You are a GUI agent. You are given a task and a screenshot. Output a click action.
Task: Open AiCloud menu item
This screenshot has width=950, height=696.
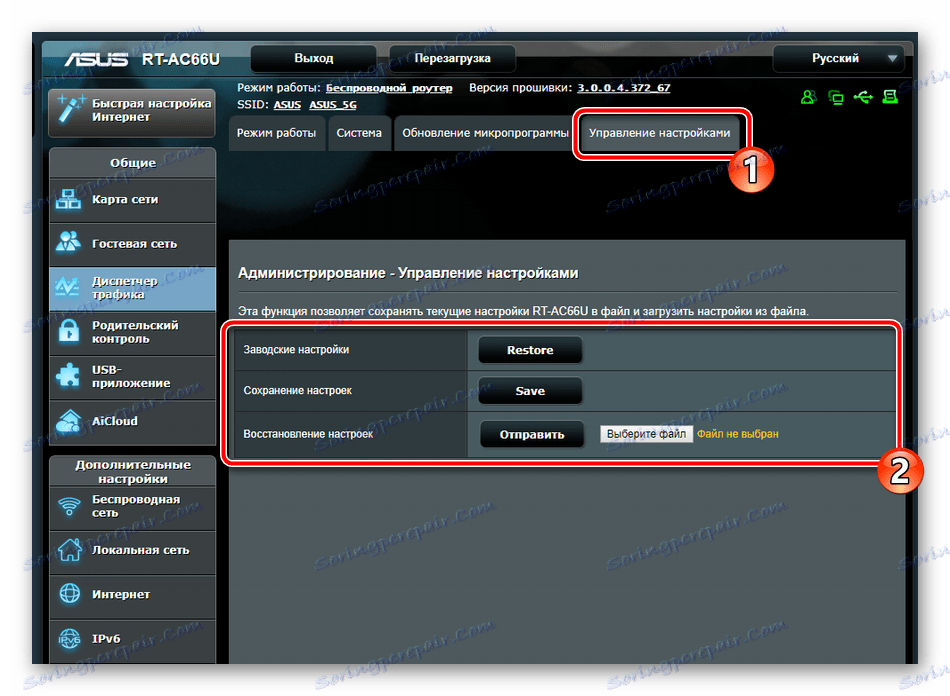(x=133, y=422)
